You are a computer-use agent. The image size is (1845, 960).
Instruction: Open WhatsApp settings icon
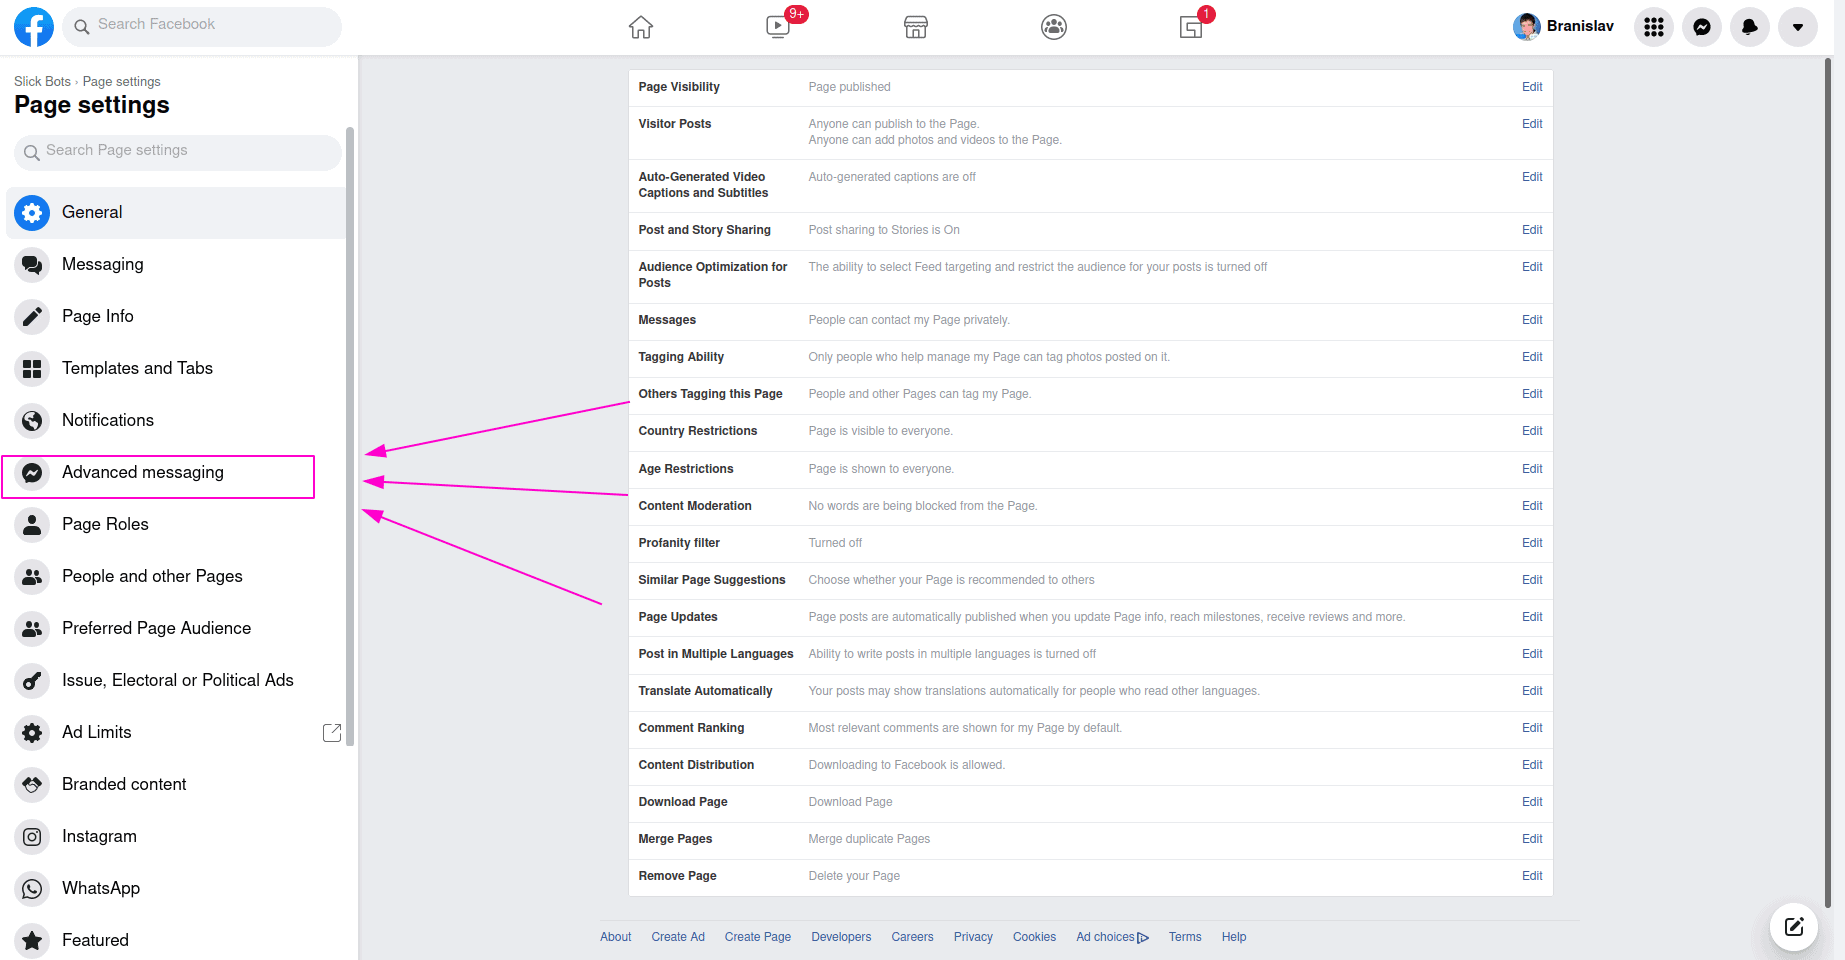32,888
